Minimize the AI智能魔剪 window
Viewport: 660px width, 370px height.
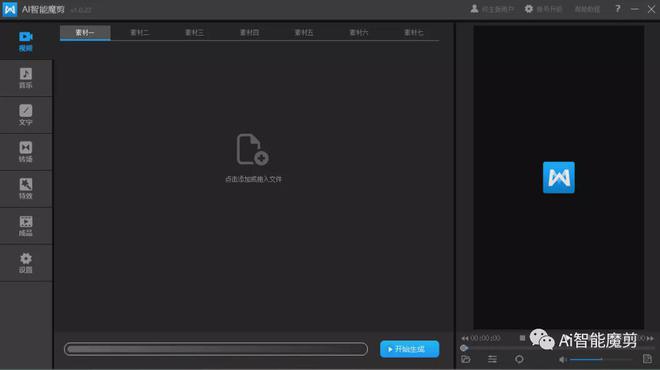pyautogui.click(x=635, y=9)
